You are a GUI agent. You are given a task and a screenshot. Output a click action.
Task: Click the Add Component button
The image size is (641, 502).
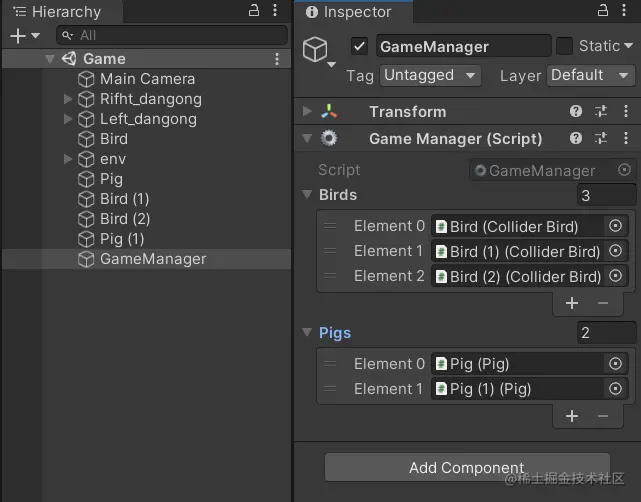(x=467, y=467)
